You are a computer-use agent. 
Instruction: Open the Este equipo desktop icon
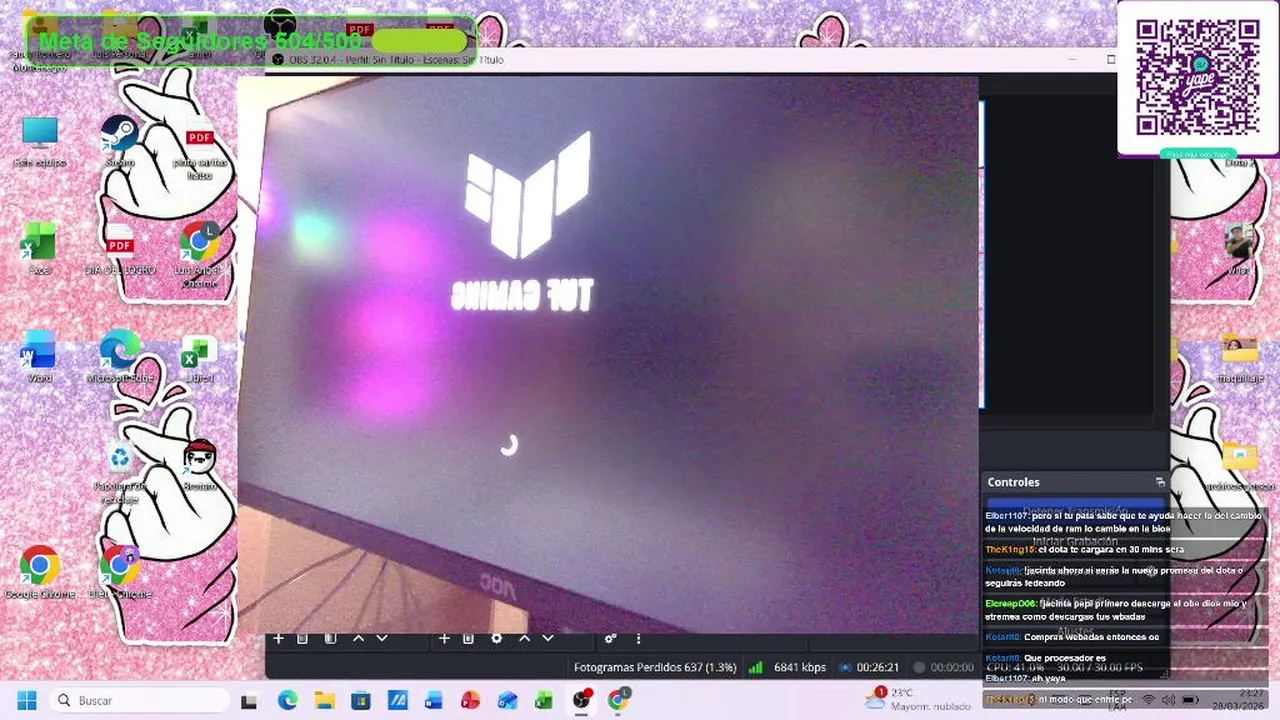(40, 140)
